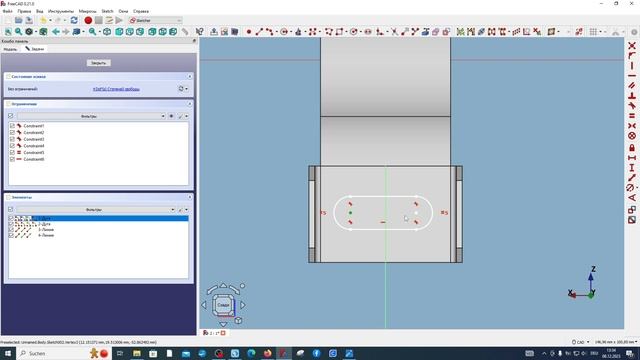The image size is (640, 360).
Task: Switch to the Tasks tab
Action: [34, 49]
